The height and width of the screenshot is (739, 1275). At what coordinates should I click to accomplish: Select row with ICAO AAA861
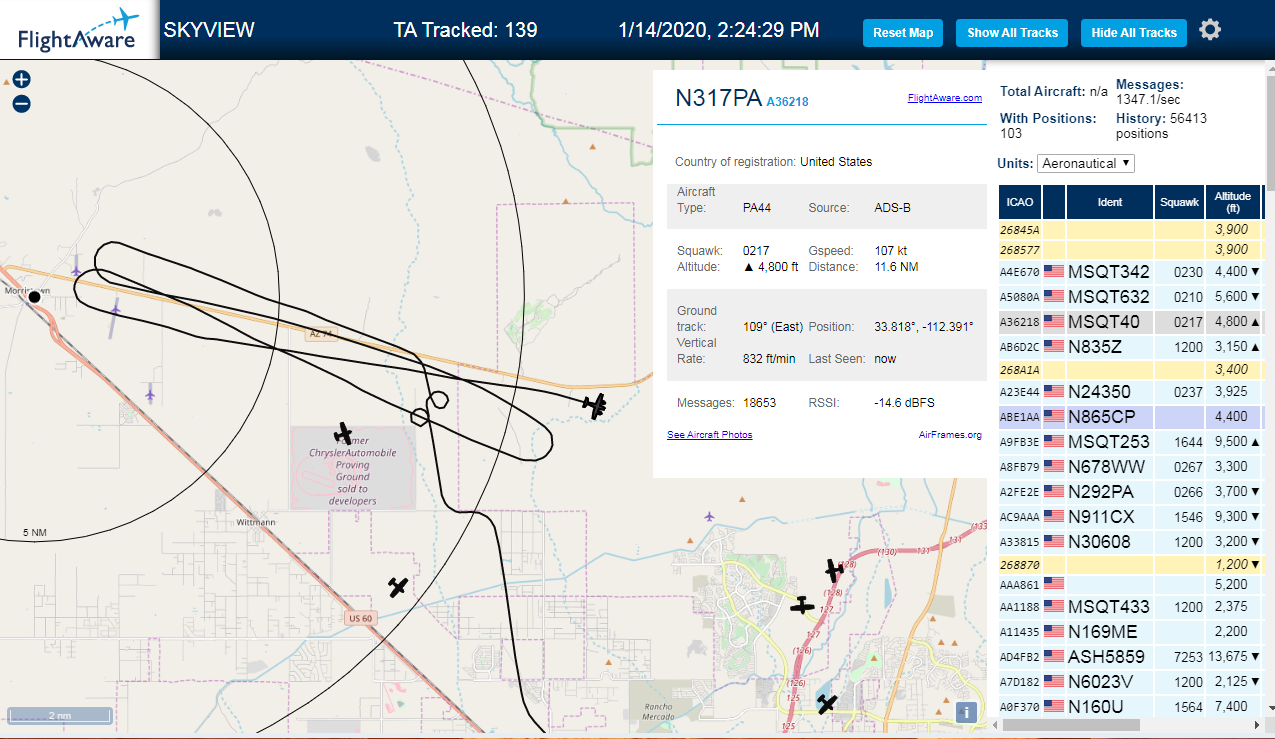(x=1130, y=584)
